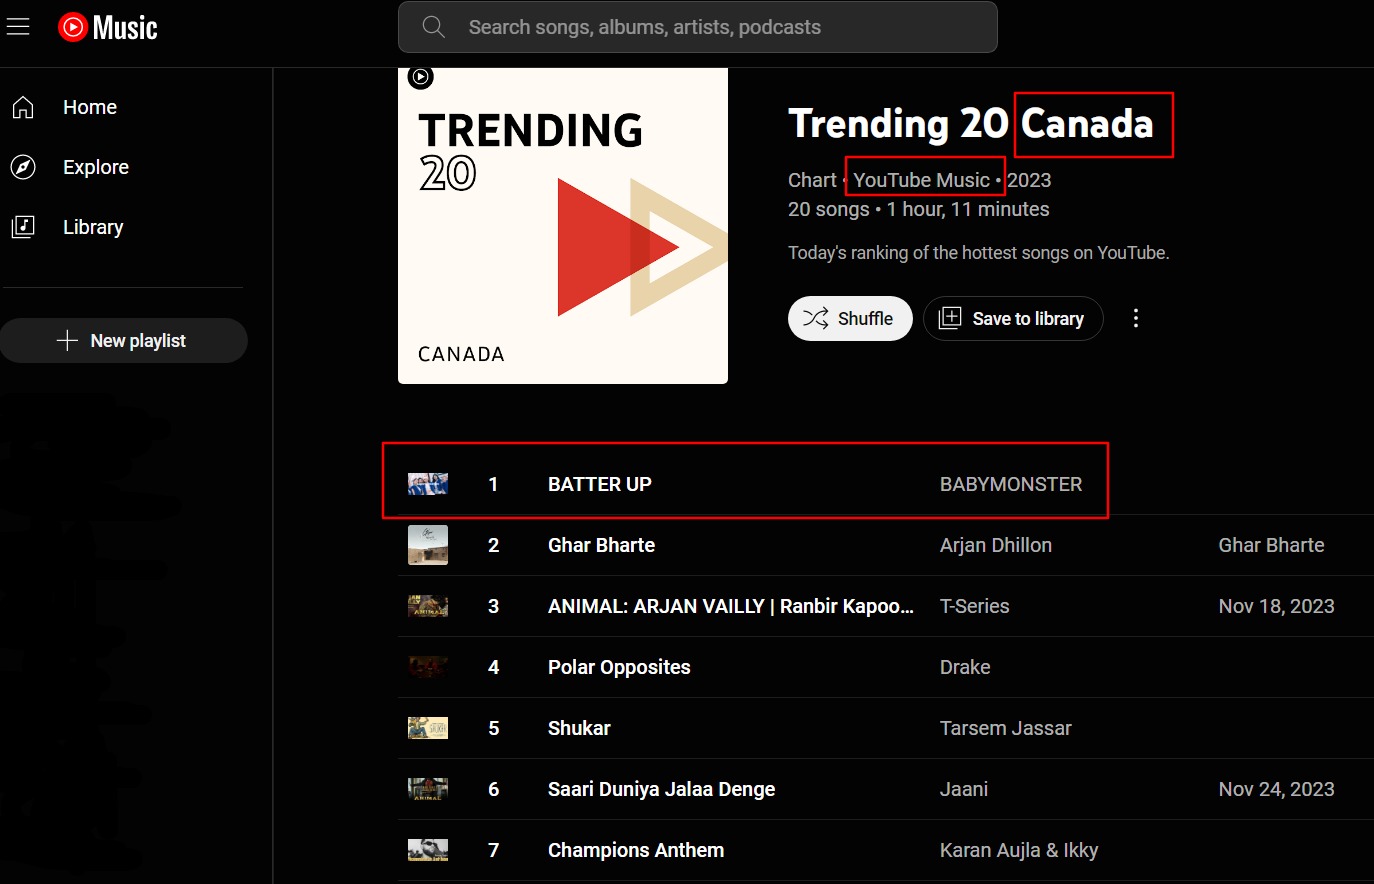Image resolution: width=1374 pixels, height=884 pixels.
Task: Click Today's ranking description text
Action: (x=979, y=253)
